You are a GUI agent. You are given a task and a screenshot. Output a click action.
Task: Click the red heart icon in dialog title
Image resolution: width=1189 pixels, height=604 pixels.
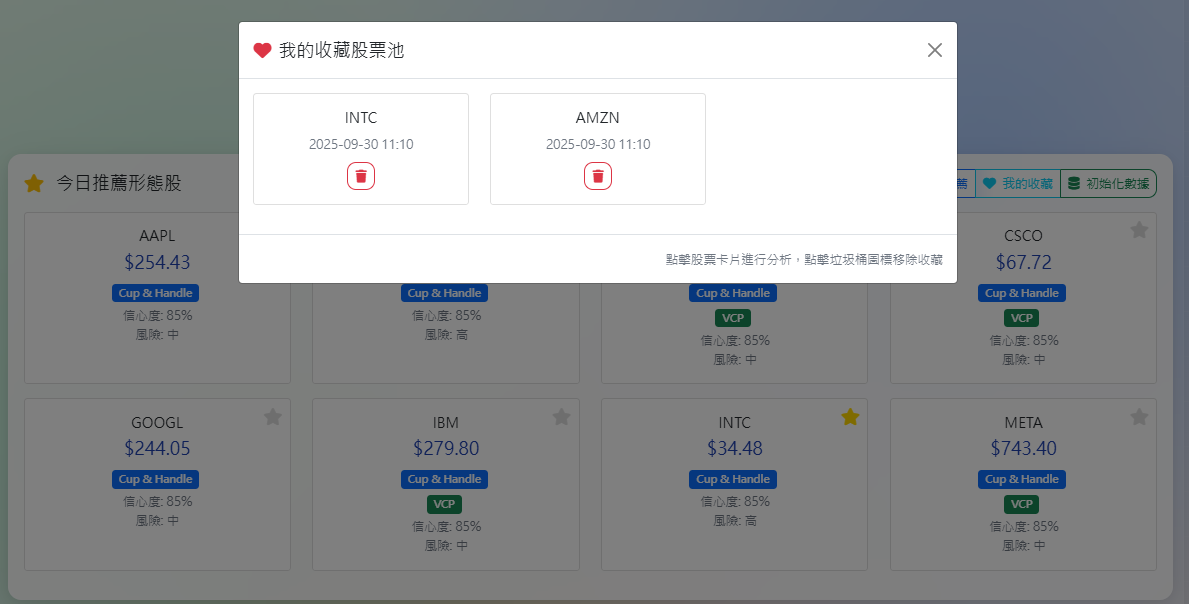coord(262,51)
